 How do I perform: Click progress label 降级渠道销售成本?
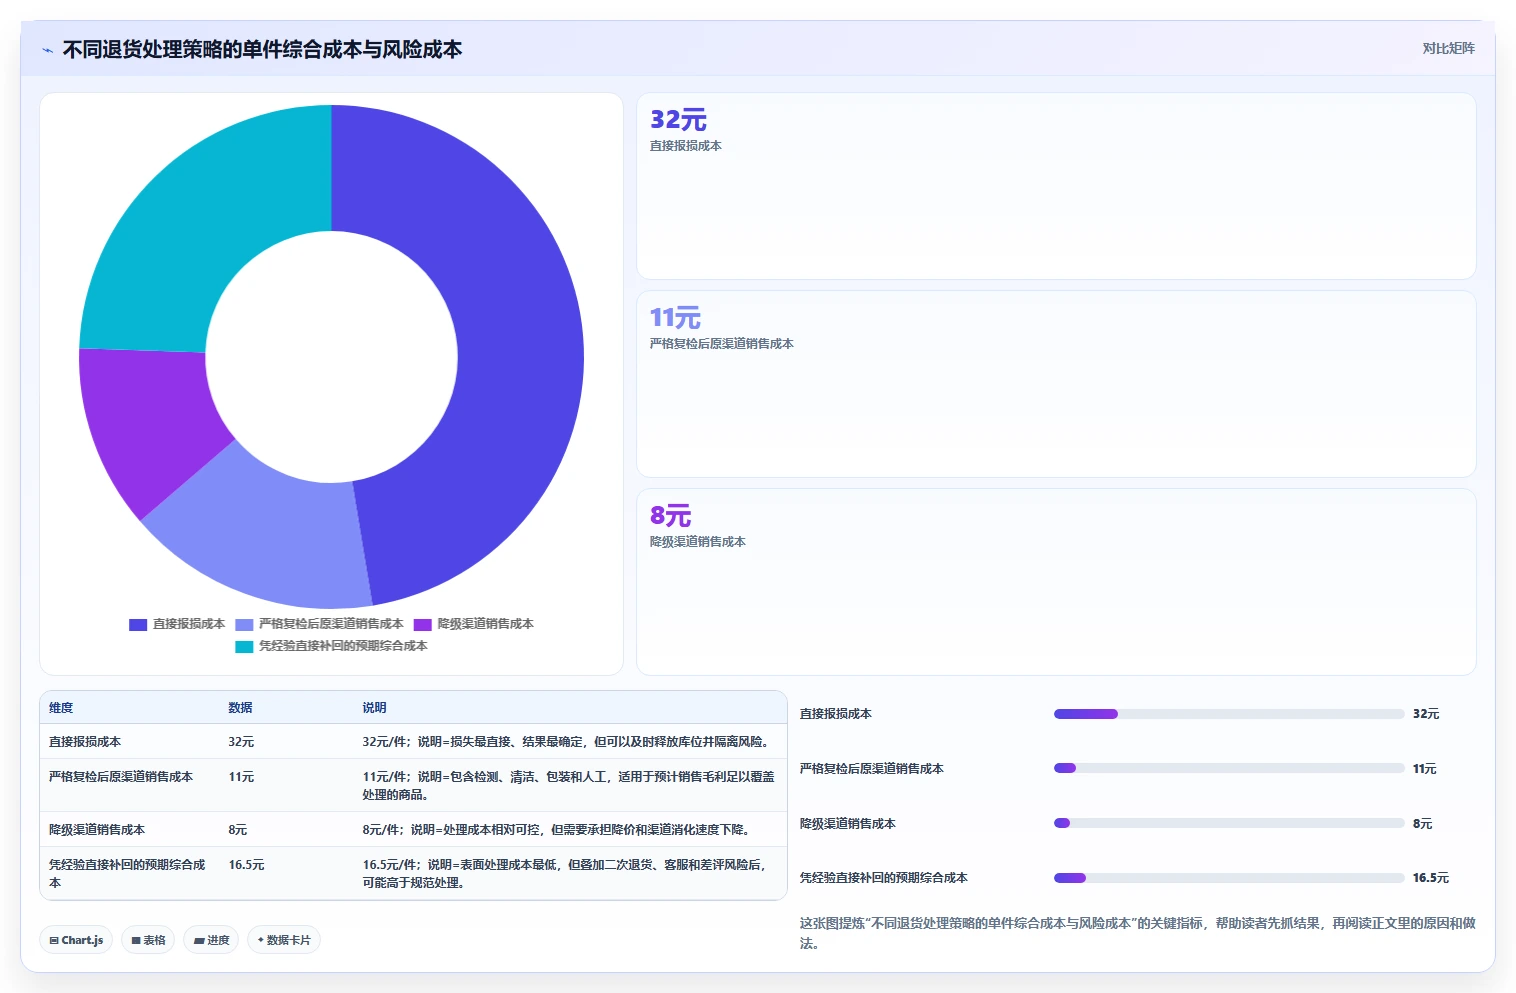click(x=848, y=824)
